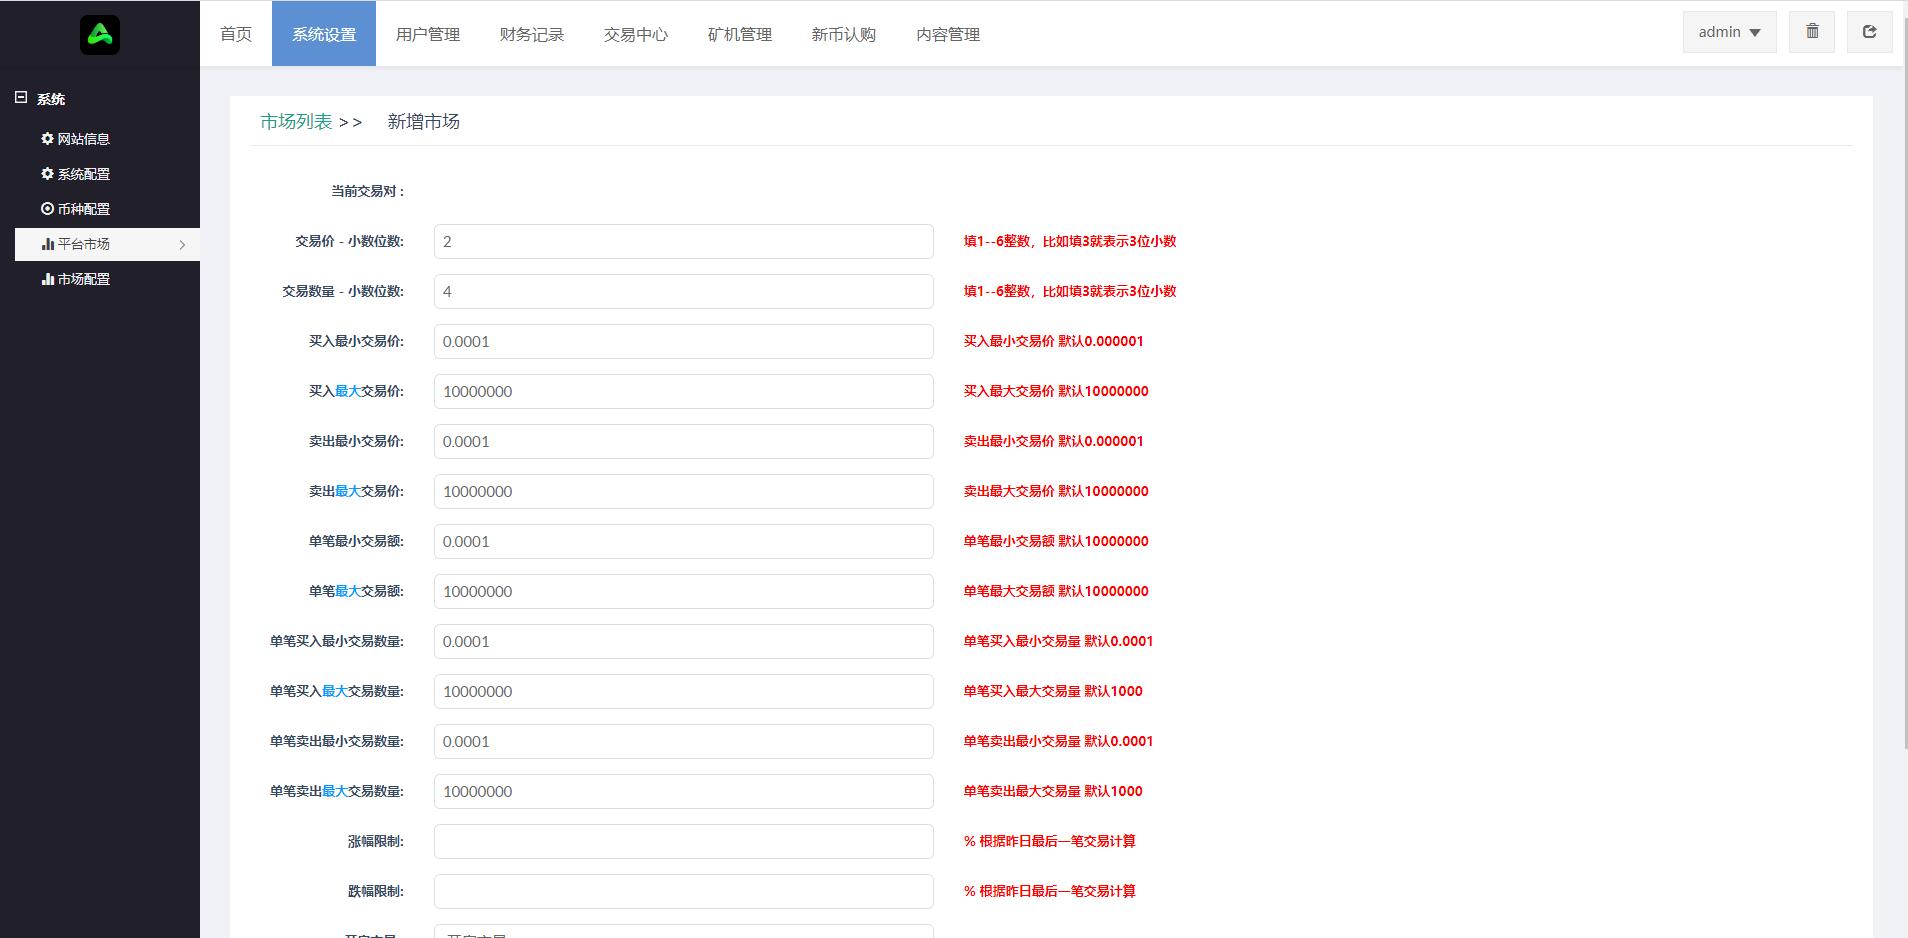Viewport: 1908px width, 938px height.
Task: Open the 财务记录 section
Action: click(x=531, y=33)
